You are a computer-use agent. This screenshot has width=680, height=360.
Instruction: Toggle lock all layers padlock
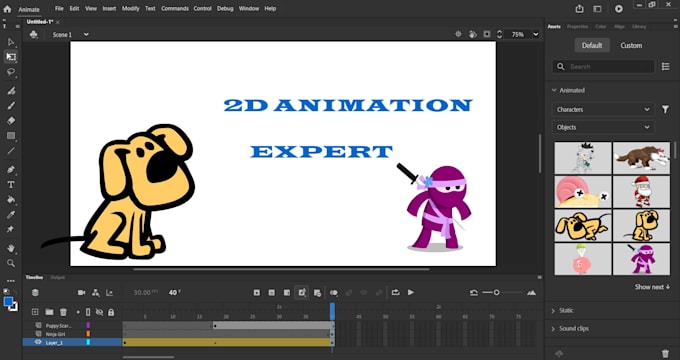tap(111, 312)
